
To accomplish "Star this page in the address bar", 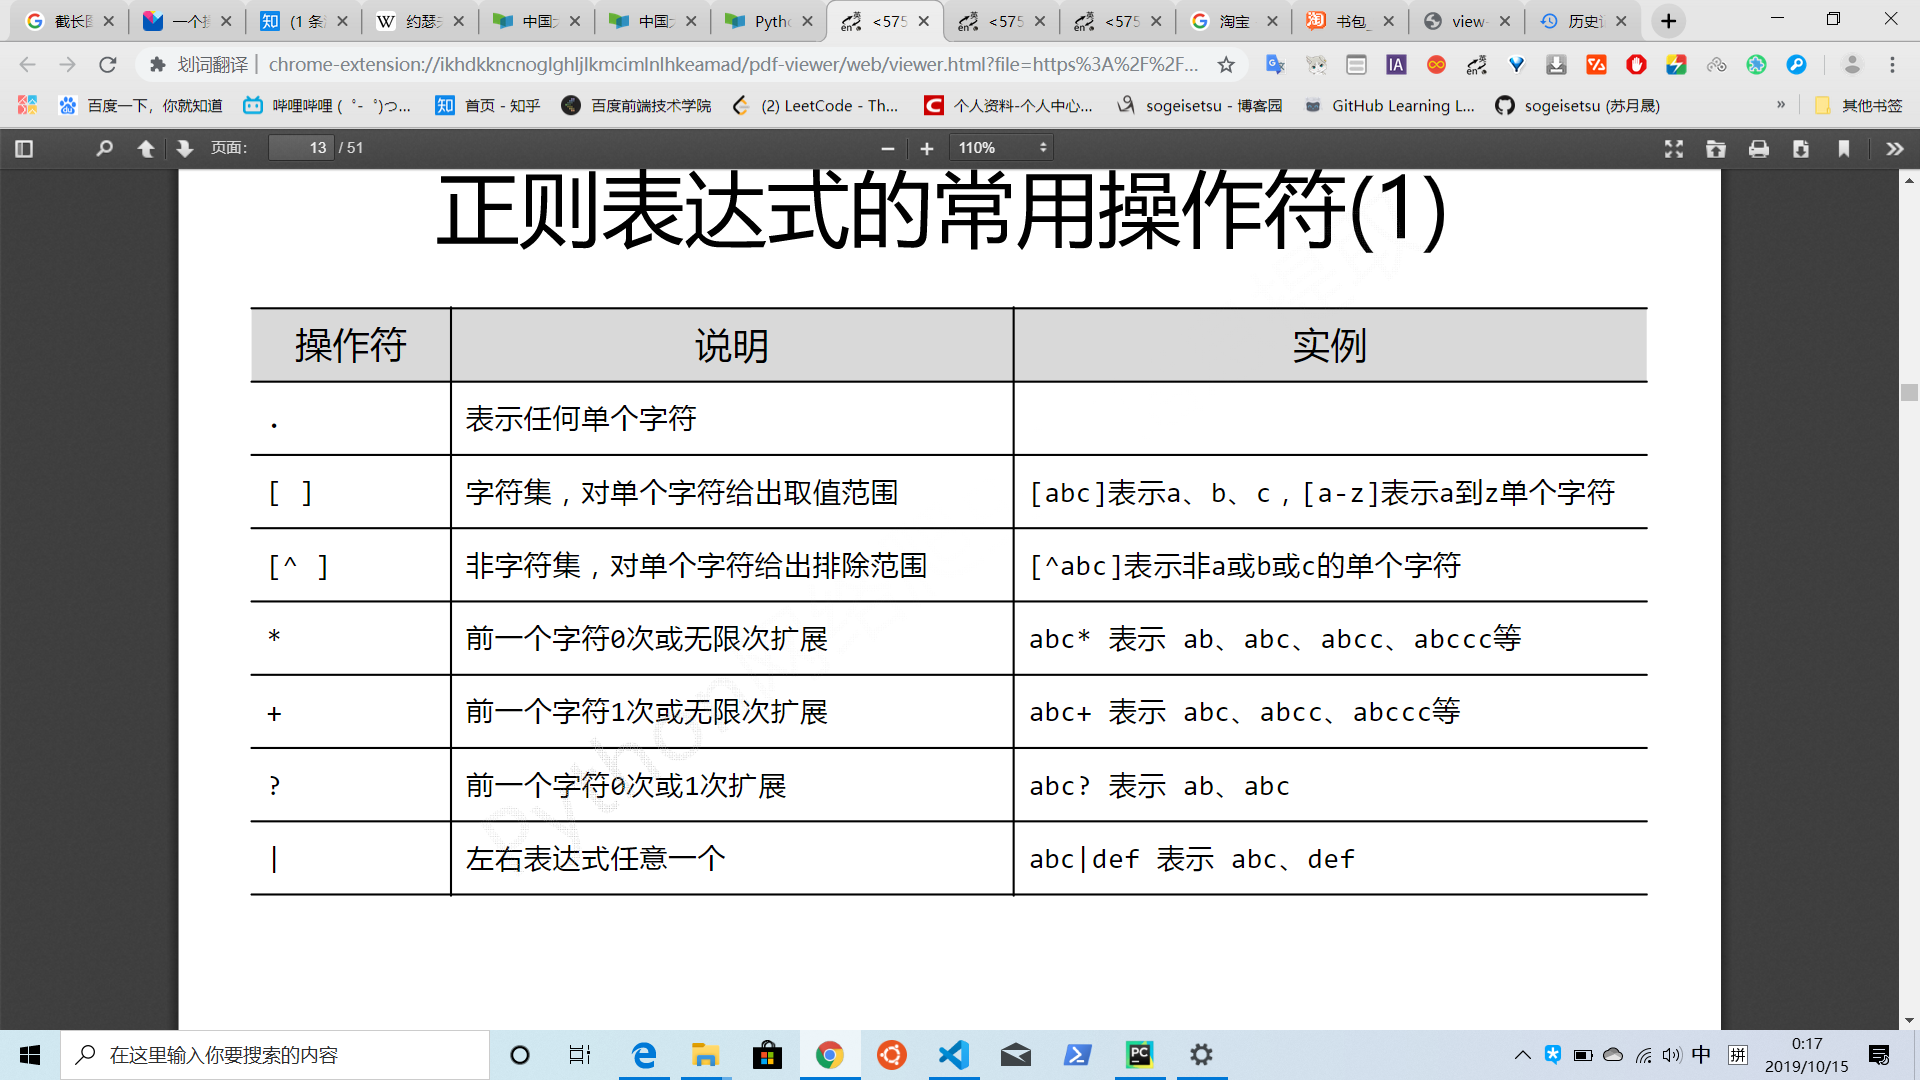I will pos(1226,65).
